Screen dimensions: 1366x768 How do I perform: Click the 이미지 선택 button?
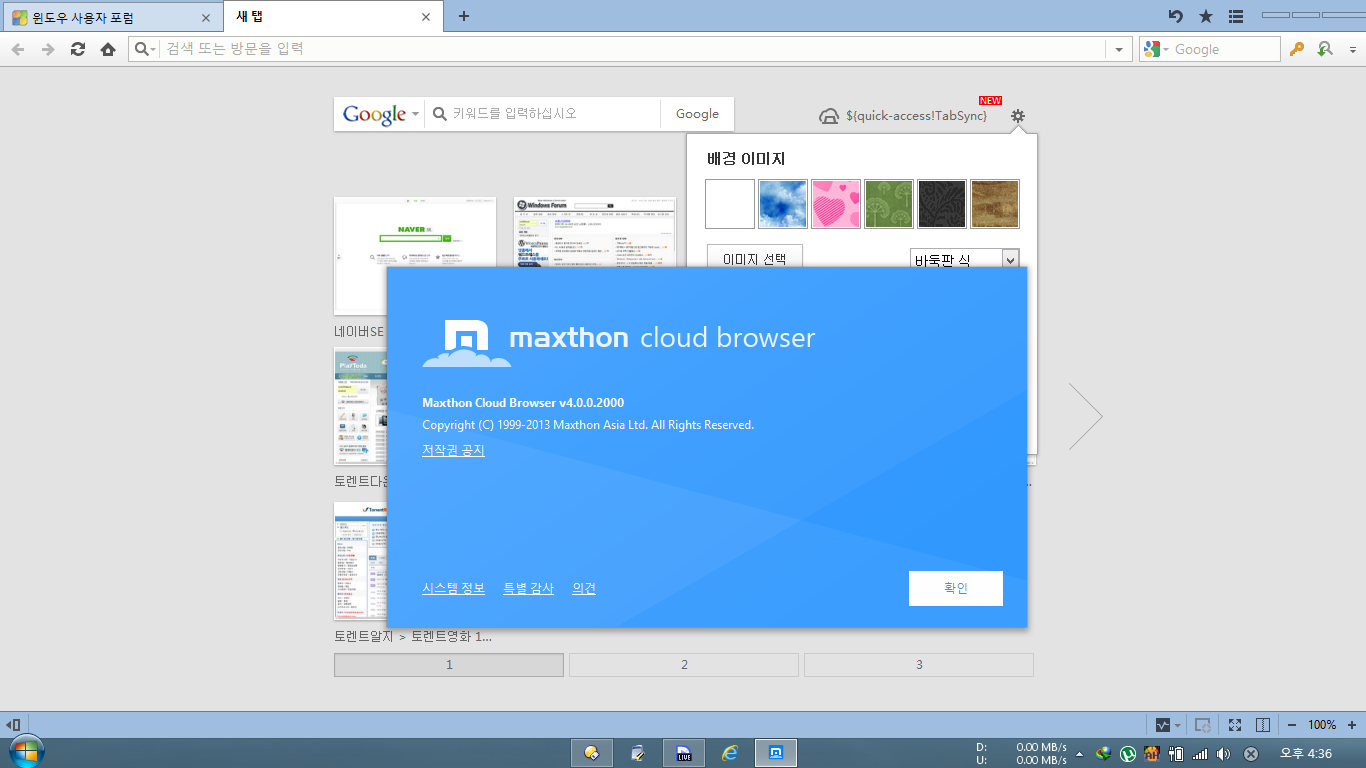coord(754,256)
